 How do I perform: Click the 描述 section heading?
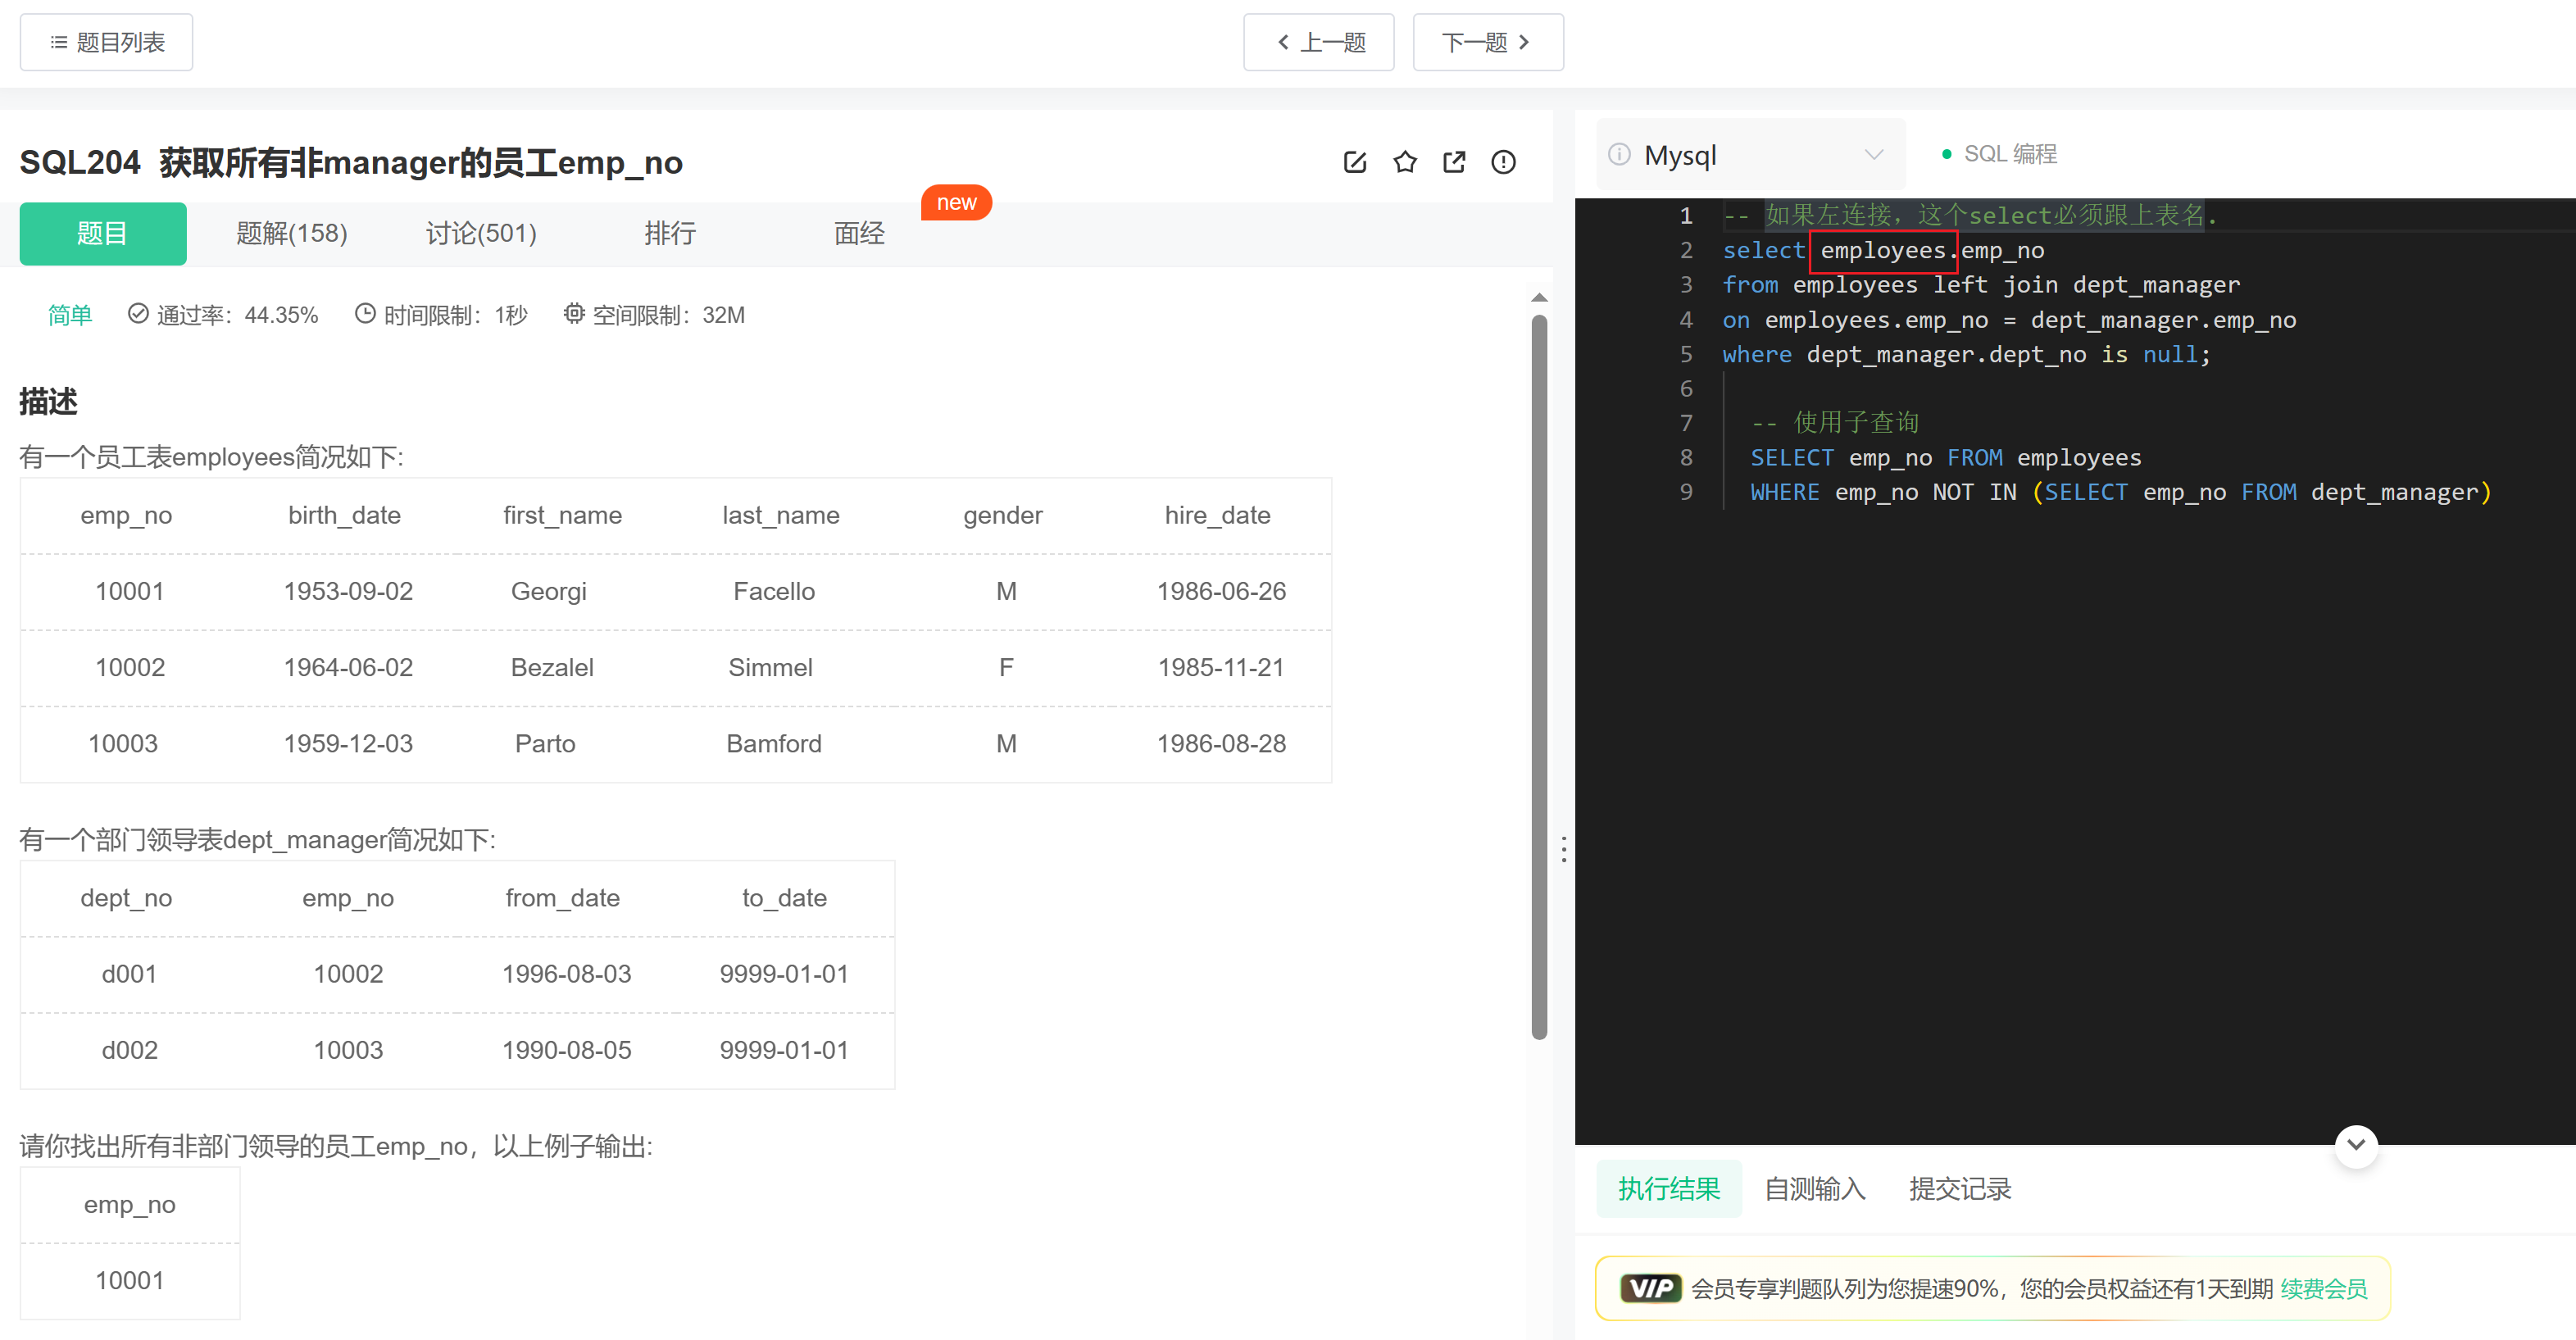pyautogui.click(x=48, y=402)
